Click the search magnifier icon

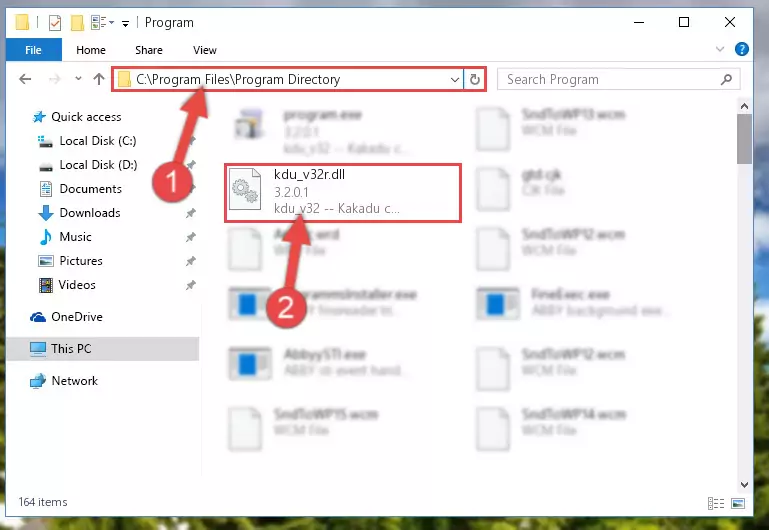point(726,79)
